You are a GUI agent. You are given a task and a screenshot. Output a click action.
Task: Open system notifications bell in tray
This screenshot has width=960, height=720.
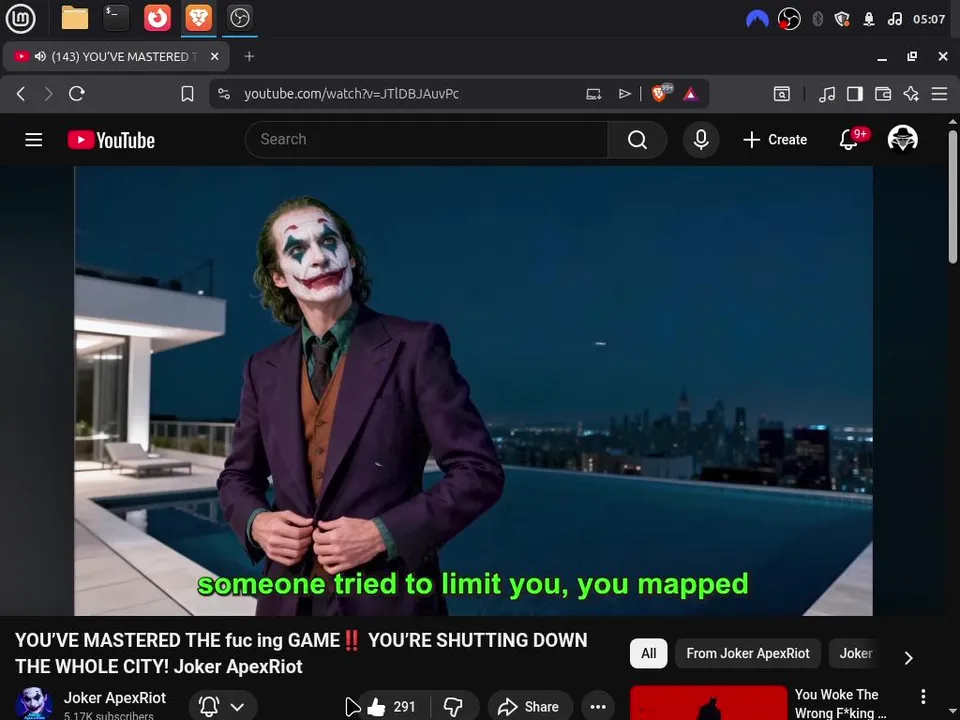(x=869, y=19)
